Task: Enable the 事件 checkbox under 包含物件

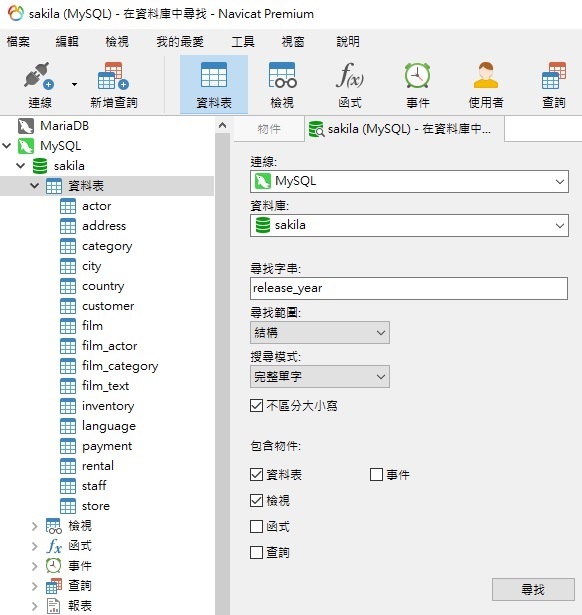Action: (x=376, y=475)
